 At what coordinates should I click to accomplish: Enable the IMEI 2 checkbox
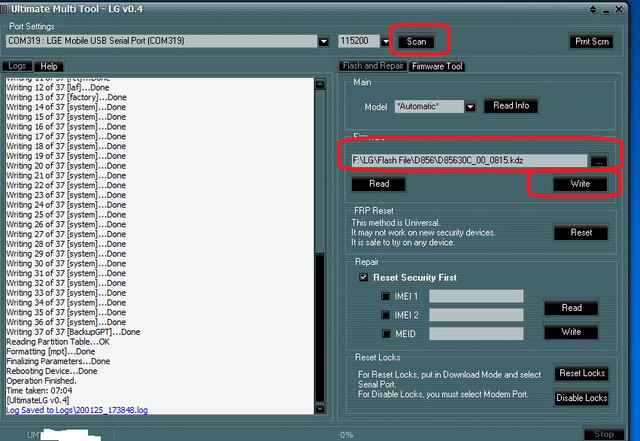pyautogui.click(x=385, y=315)
